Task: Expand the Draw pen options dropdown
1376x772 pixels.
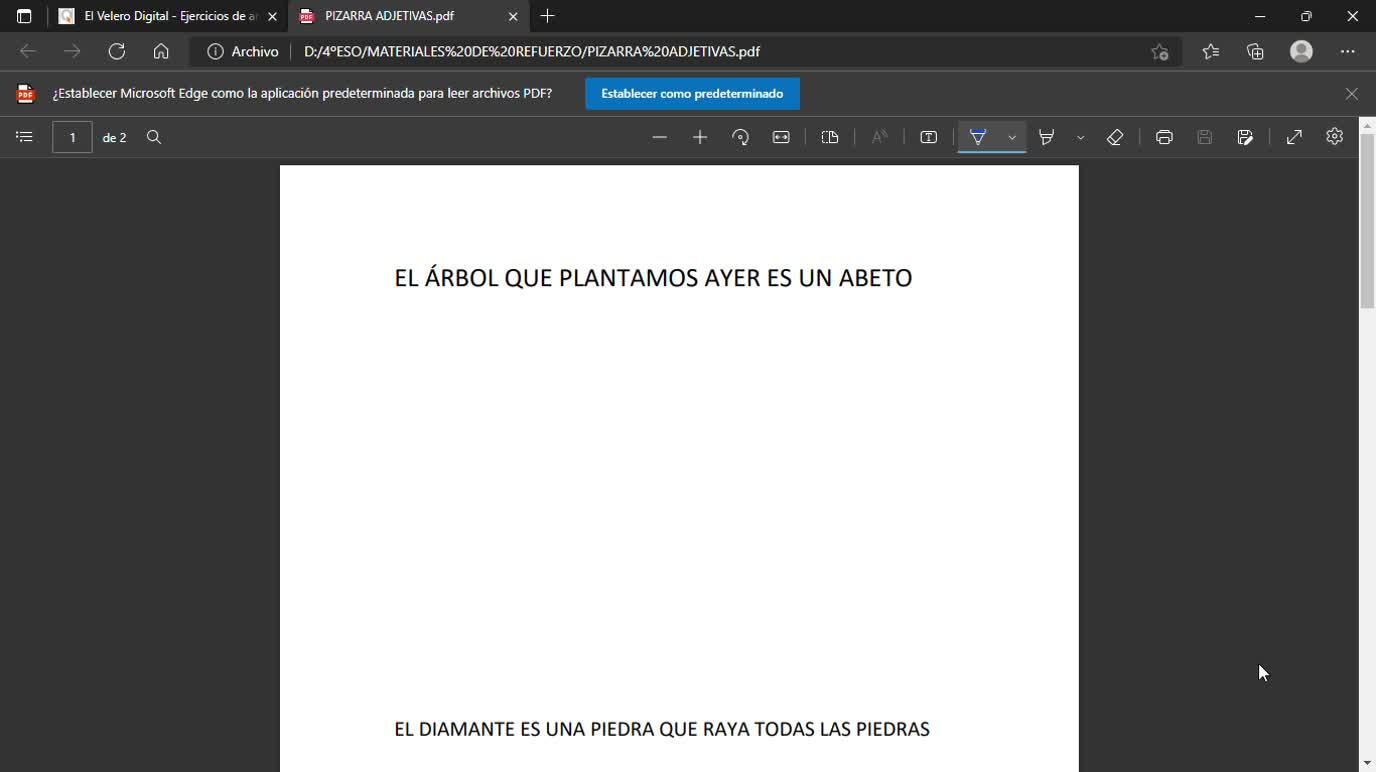Action: pos(1012,137)
